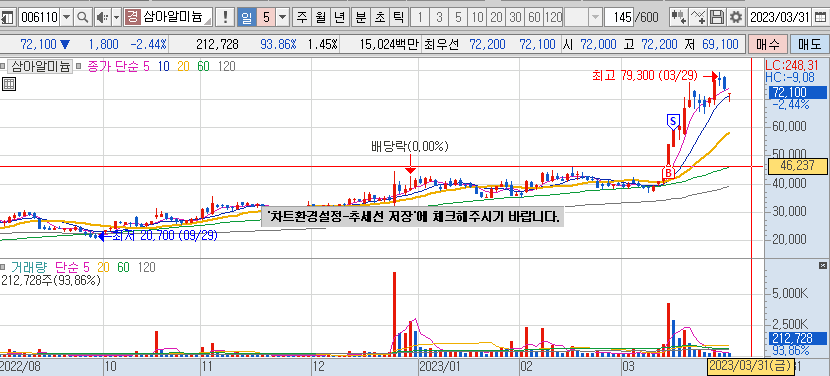
Task: Switch to weekly (주) chart
Action: click(x=302, y=17)
